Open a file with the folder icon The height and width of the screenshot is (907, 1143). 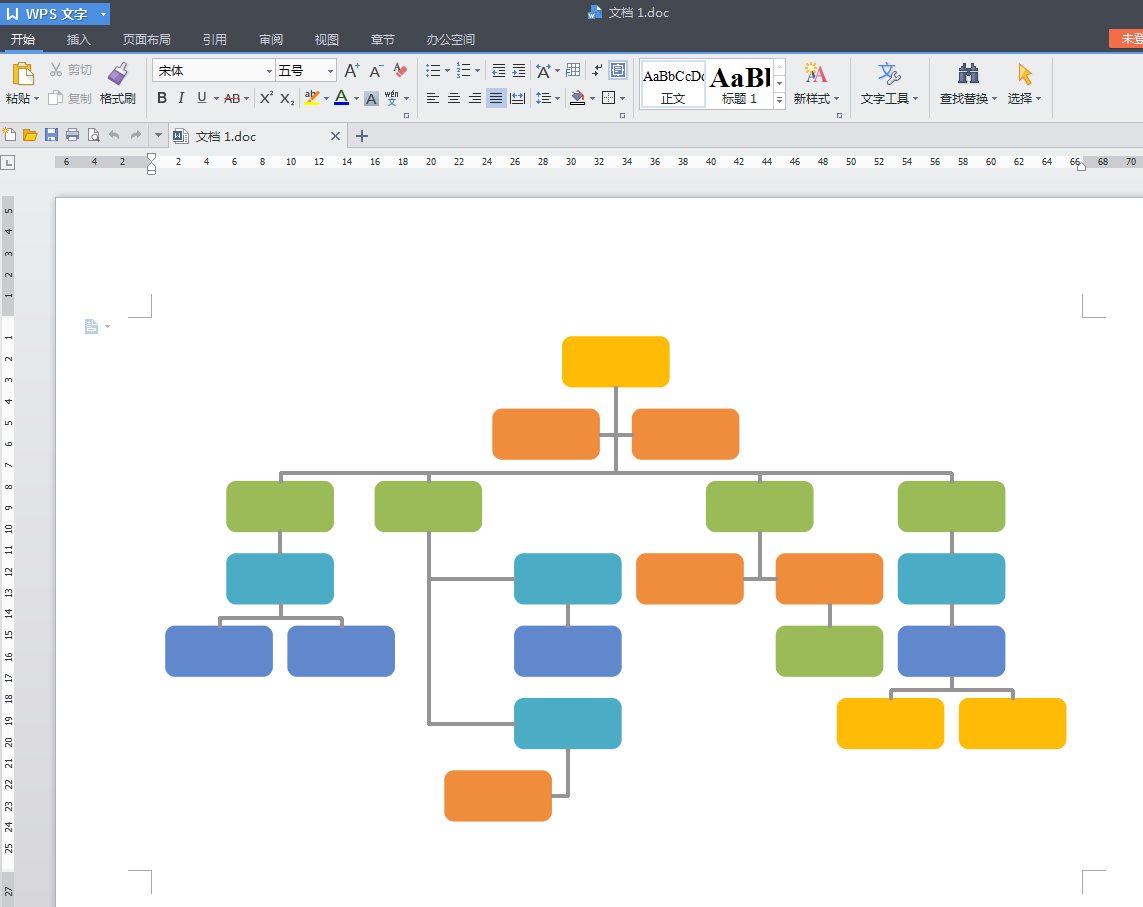[x=30, y=135]
